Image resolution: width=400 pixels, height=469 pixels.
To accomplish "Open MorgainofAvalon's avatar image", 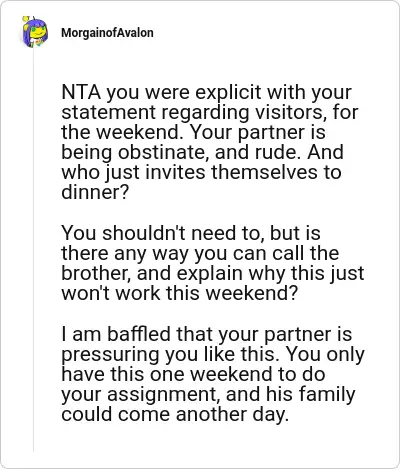I will tap(35, 32).
